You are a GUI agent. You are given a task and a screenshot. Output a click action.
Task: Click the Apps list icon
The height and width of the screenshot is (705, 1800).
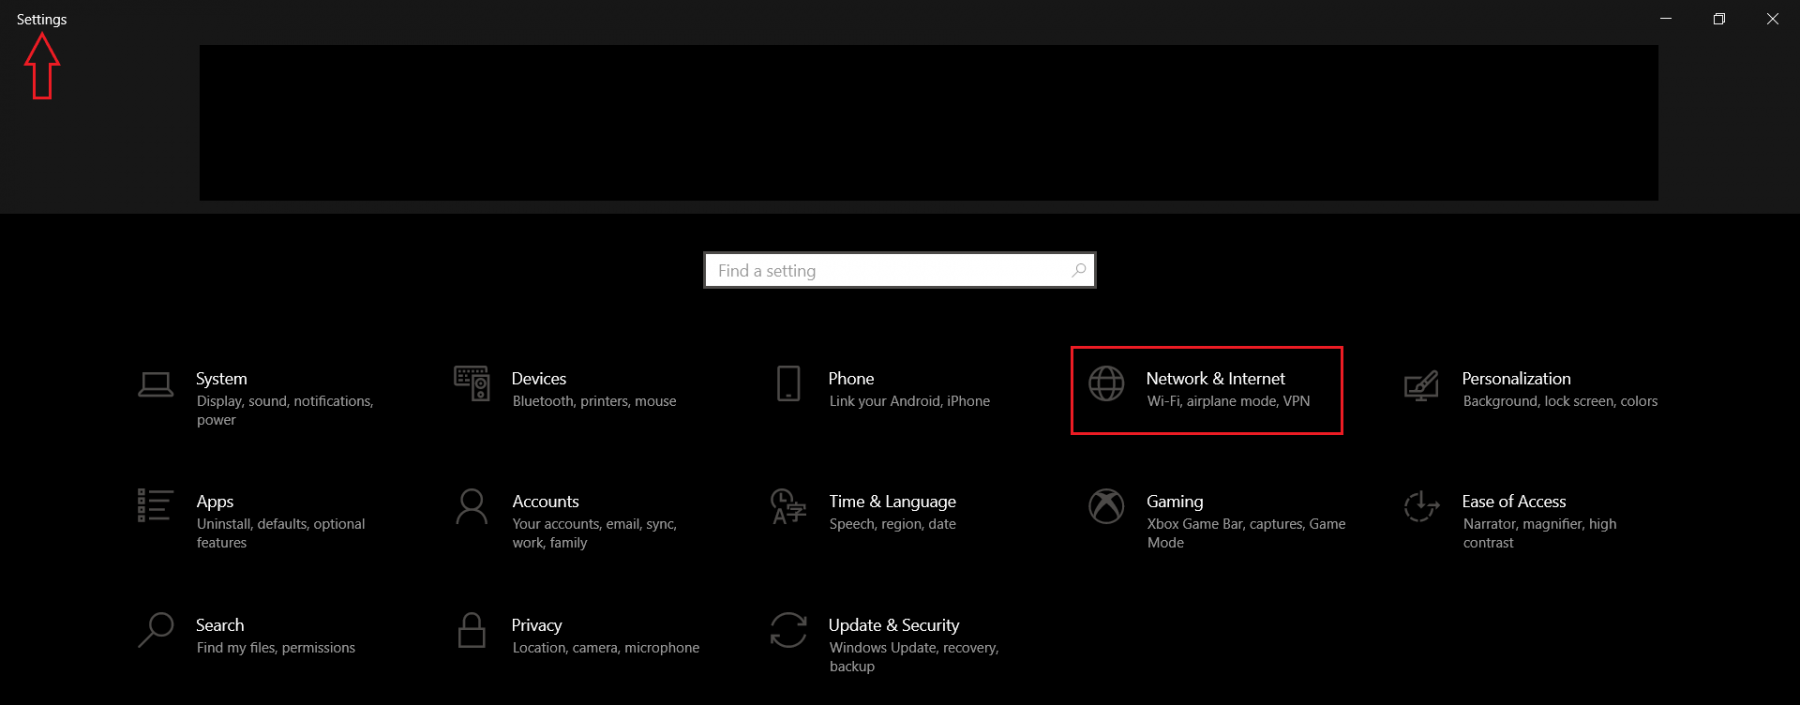[155, 506]
